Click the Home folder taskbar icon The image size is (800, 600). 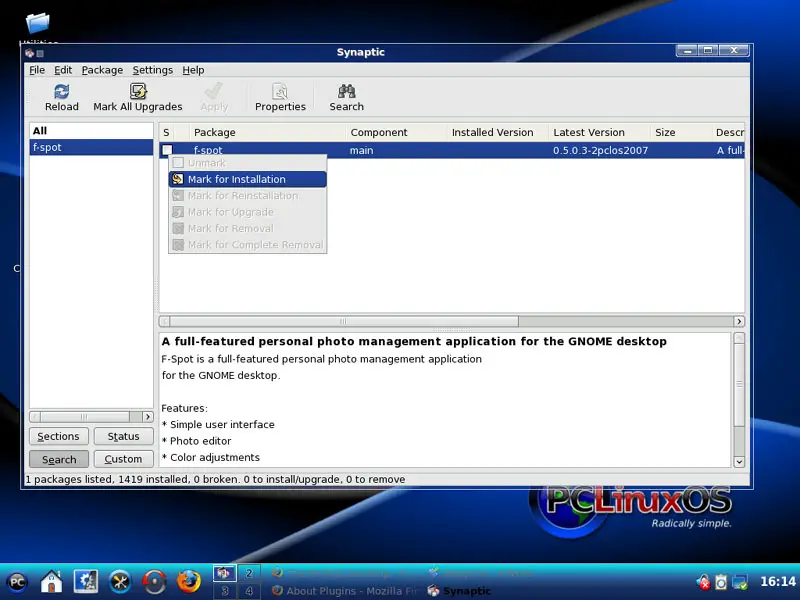point(52,582)
